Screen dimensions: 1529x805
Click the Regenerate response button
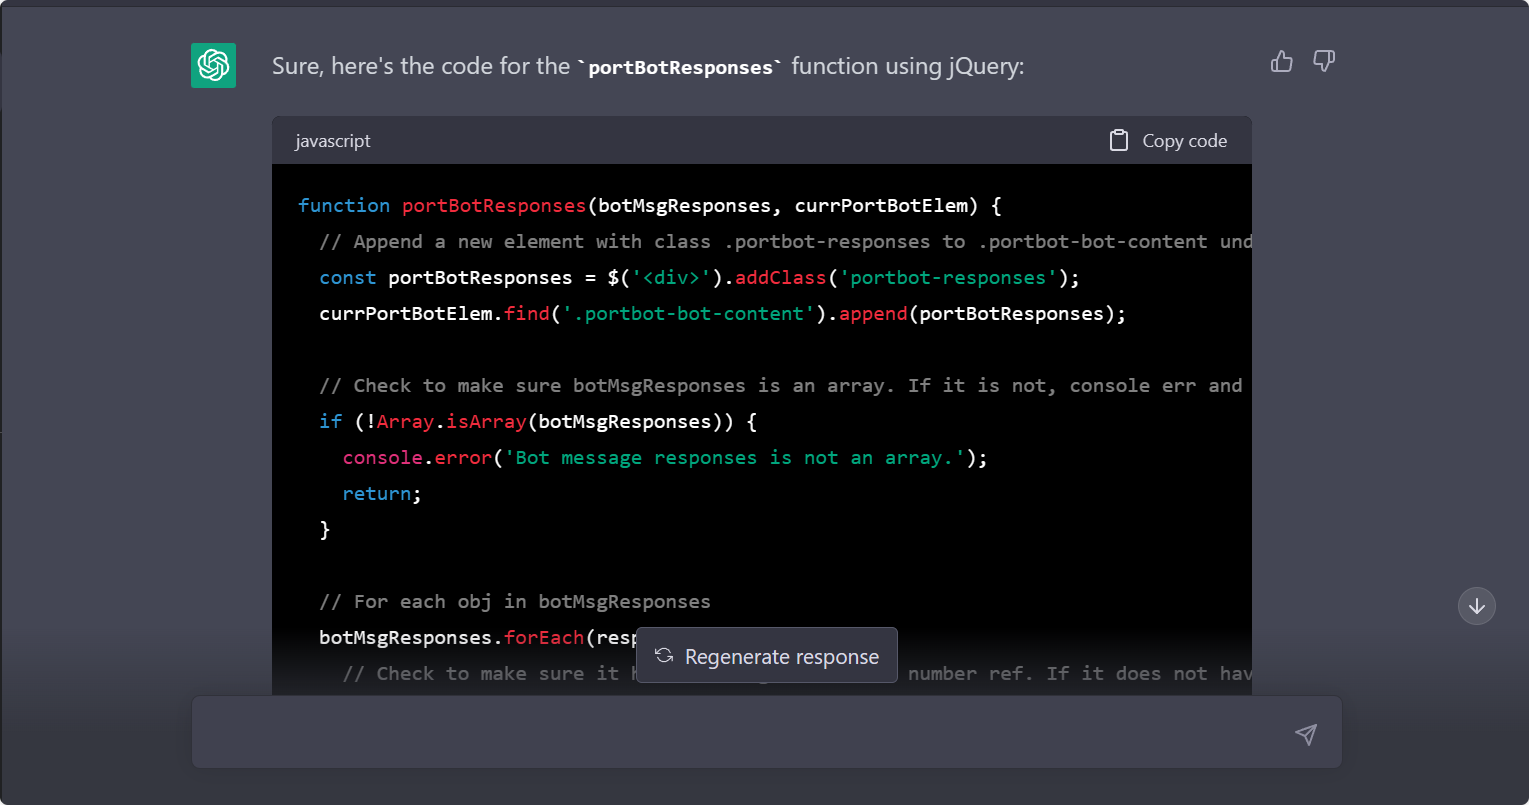pyautogui.click(x=767, y=655)
